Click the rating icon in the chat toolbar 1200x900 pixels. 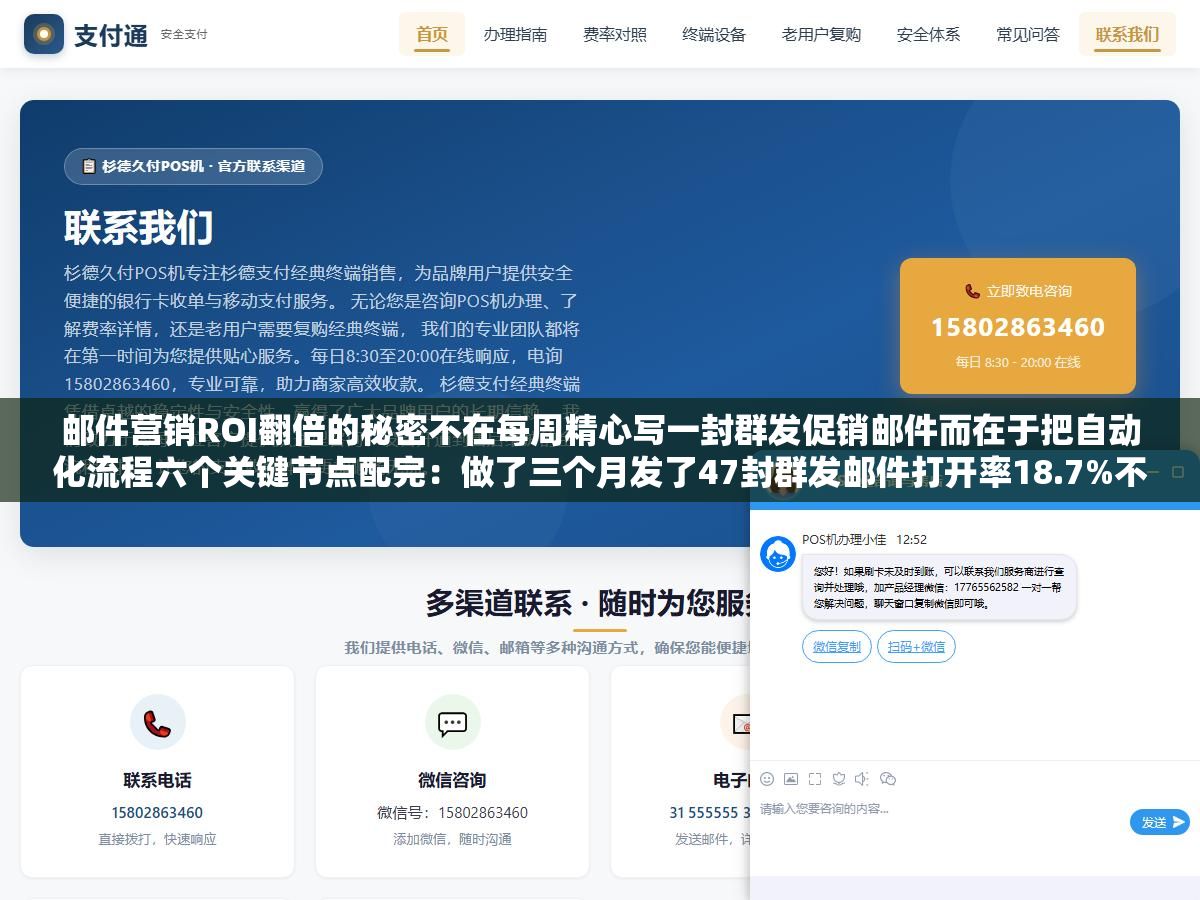(x=839, y=779)
